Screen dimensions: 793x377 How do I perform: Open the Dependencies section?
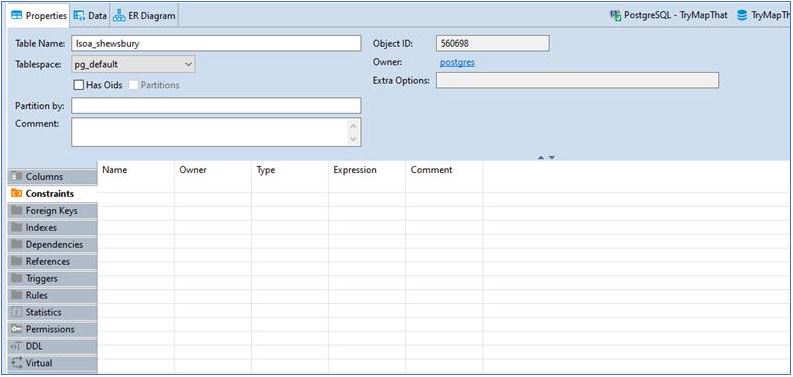(53, 244)
